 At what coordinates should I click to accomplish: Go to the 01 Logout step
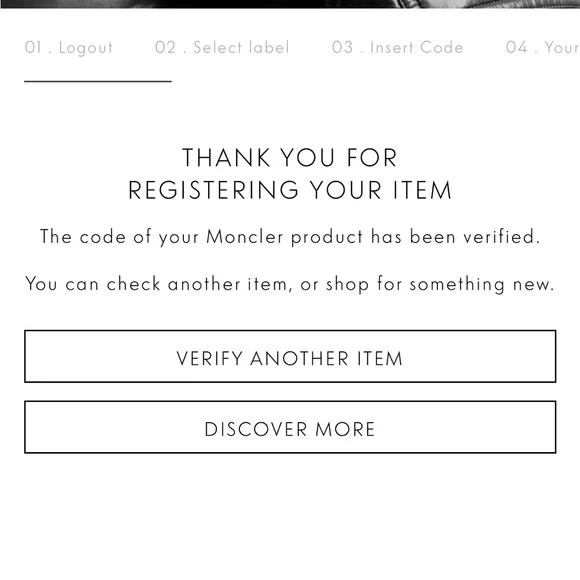69,48
